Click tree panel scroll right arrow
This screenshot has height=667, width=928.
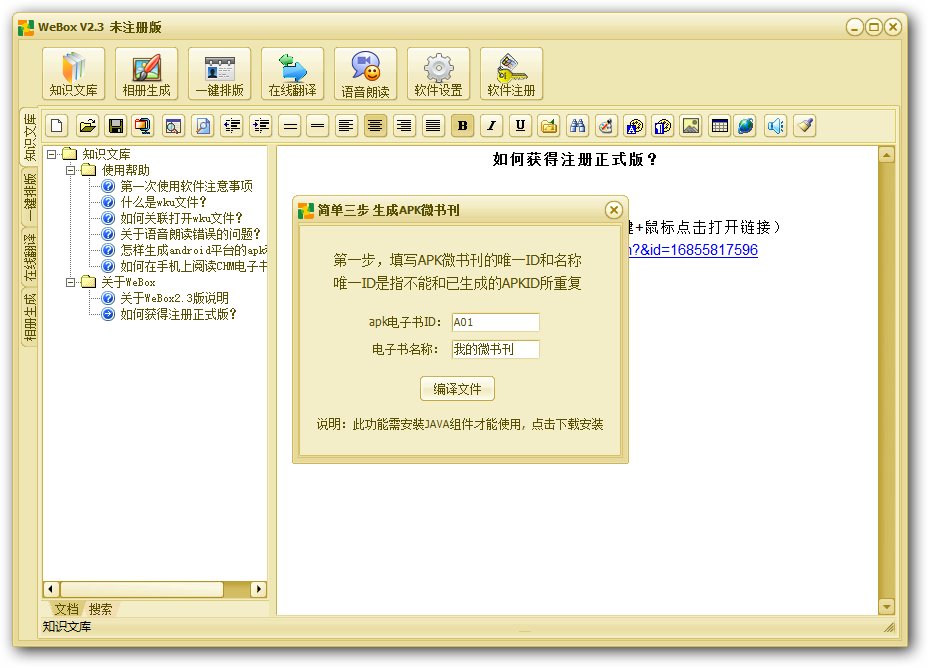coord(258,589)
